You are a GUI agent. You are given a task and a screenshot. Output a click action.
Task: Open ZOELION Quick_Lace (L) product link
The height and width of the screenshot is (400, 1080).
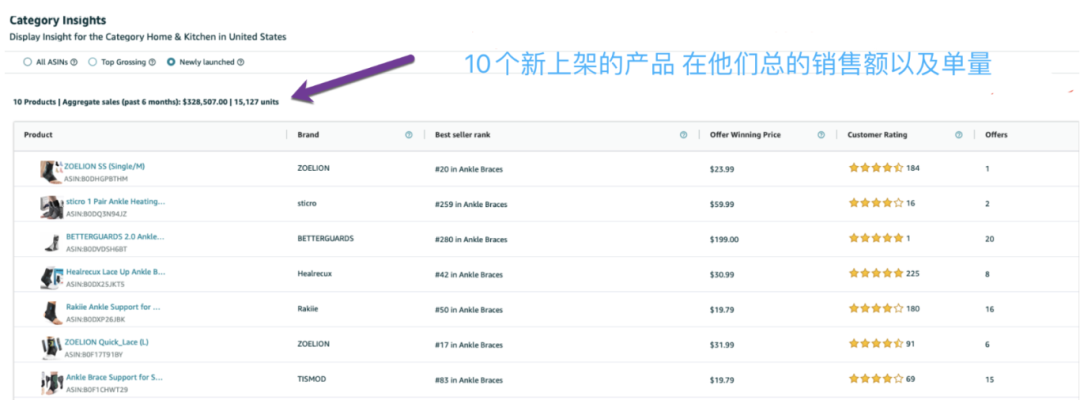point(105,341)
